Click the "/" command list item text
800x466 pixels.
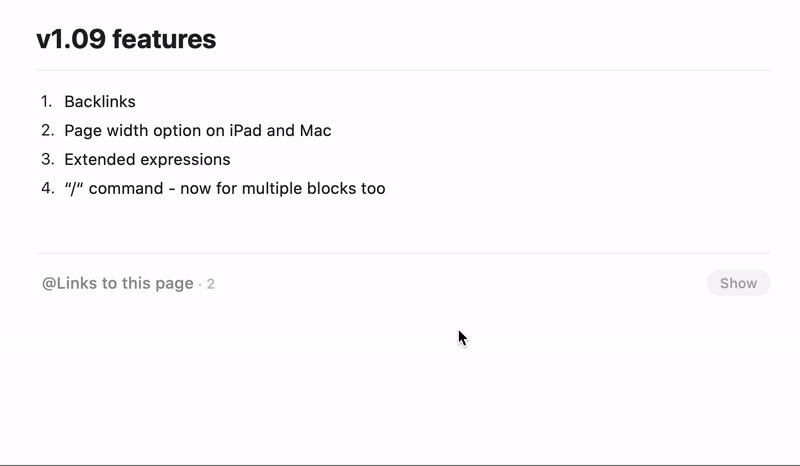pos(224,188)
